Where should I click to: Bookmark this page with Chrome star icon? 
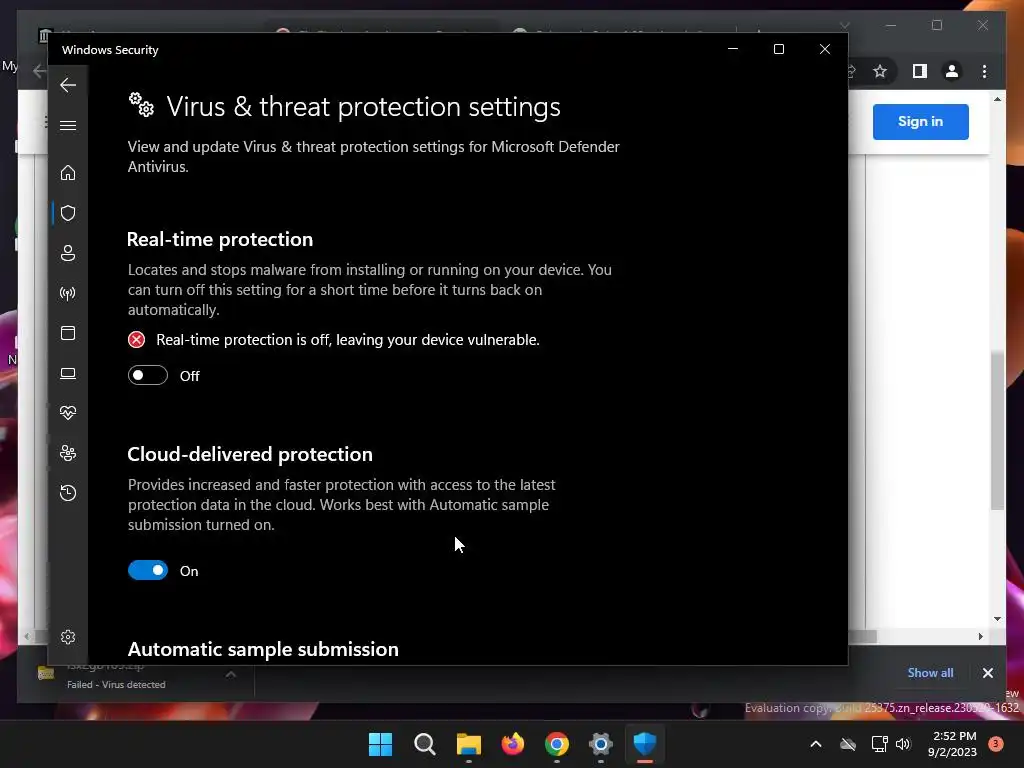880,71
